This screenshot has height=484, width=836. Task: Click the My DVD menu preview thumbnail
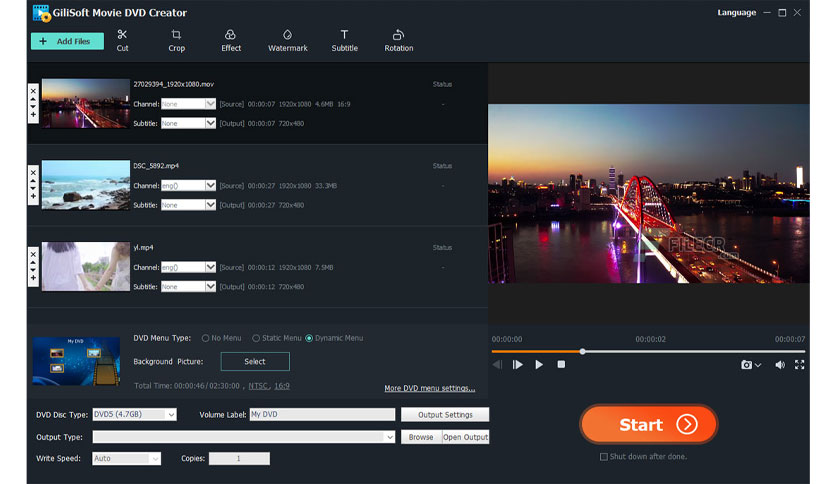coord(76,361)
